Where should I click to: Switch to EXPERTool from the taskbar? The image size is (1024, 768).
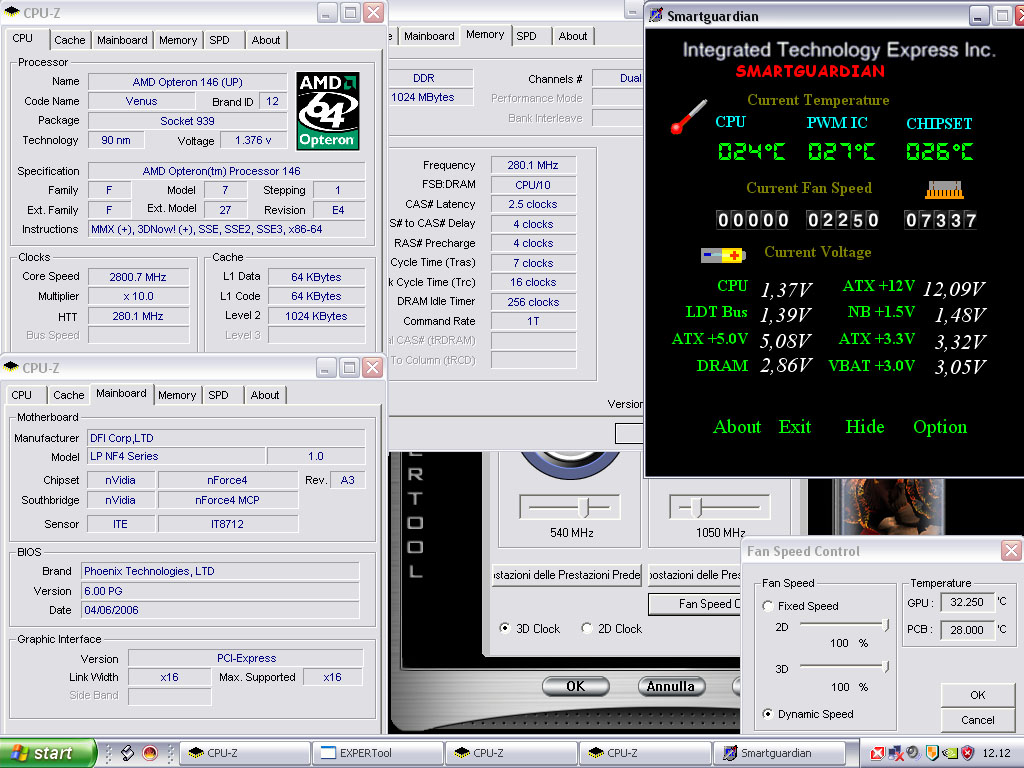(x=377, y=753)
